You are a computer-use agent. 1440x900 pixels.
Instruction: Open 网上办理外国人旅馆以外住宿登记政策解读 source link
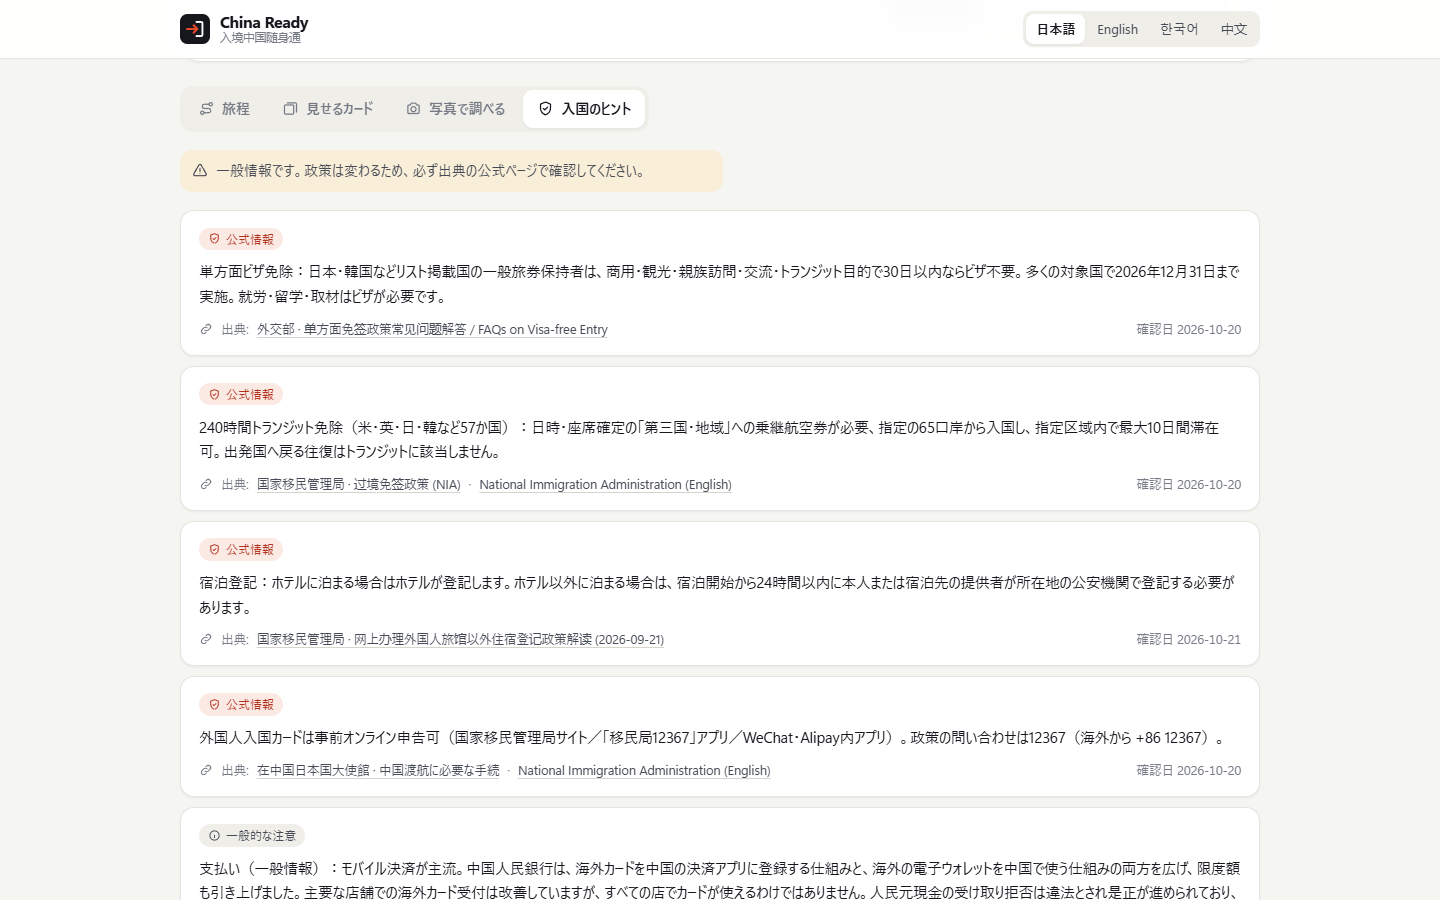(460, 639)
